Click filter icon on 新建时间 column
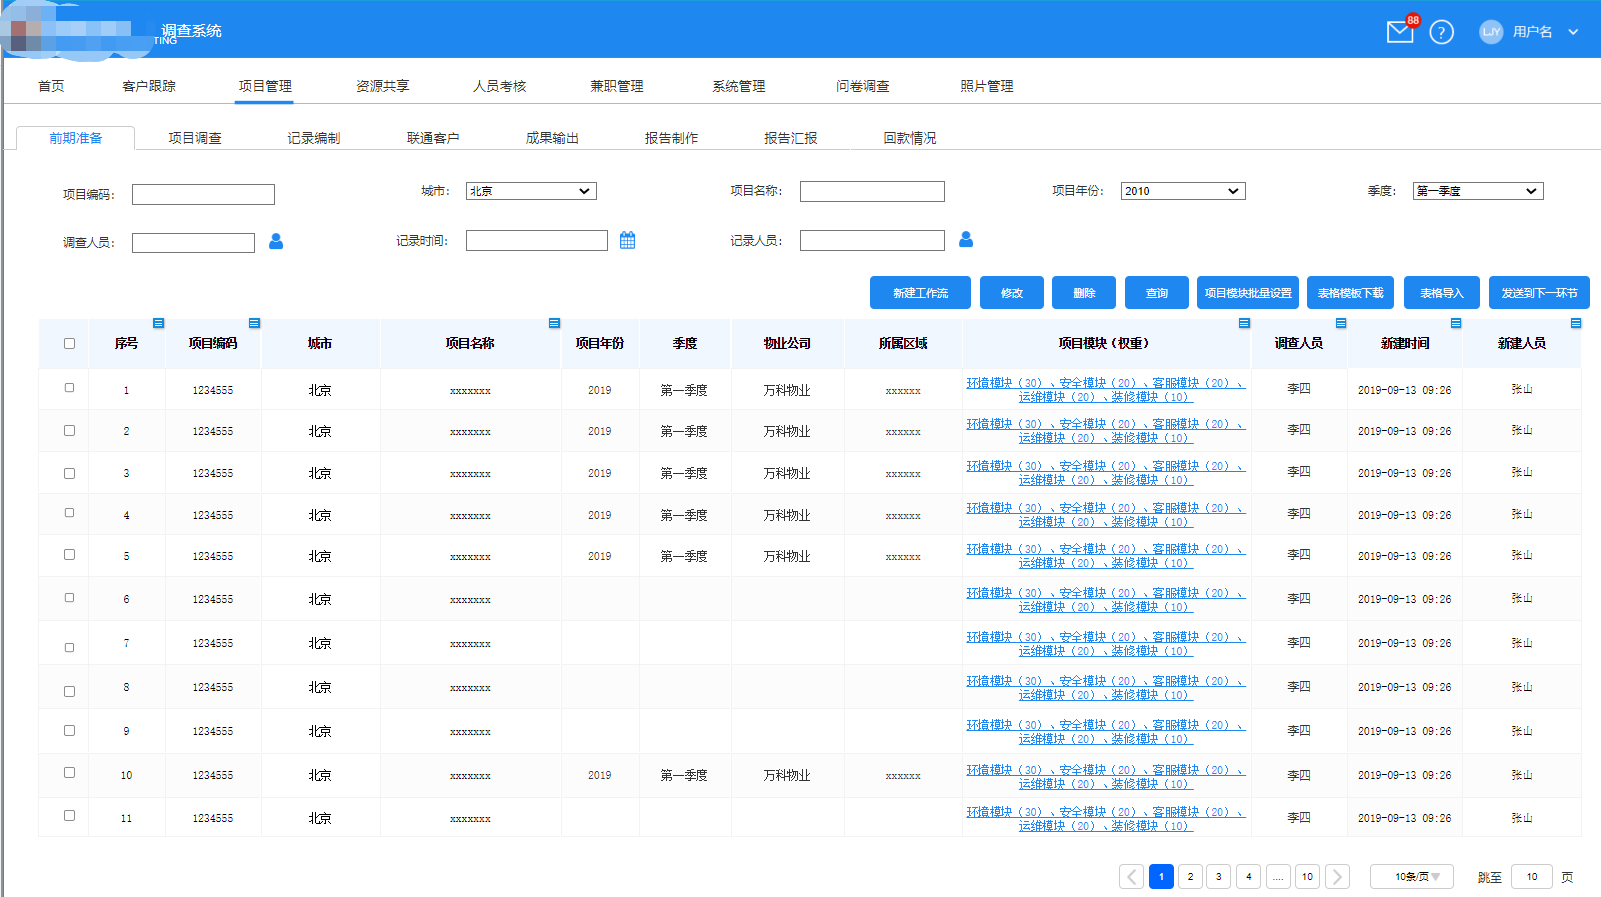 pyautogui.click(x=1456, y=323)
